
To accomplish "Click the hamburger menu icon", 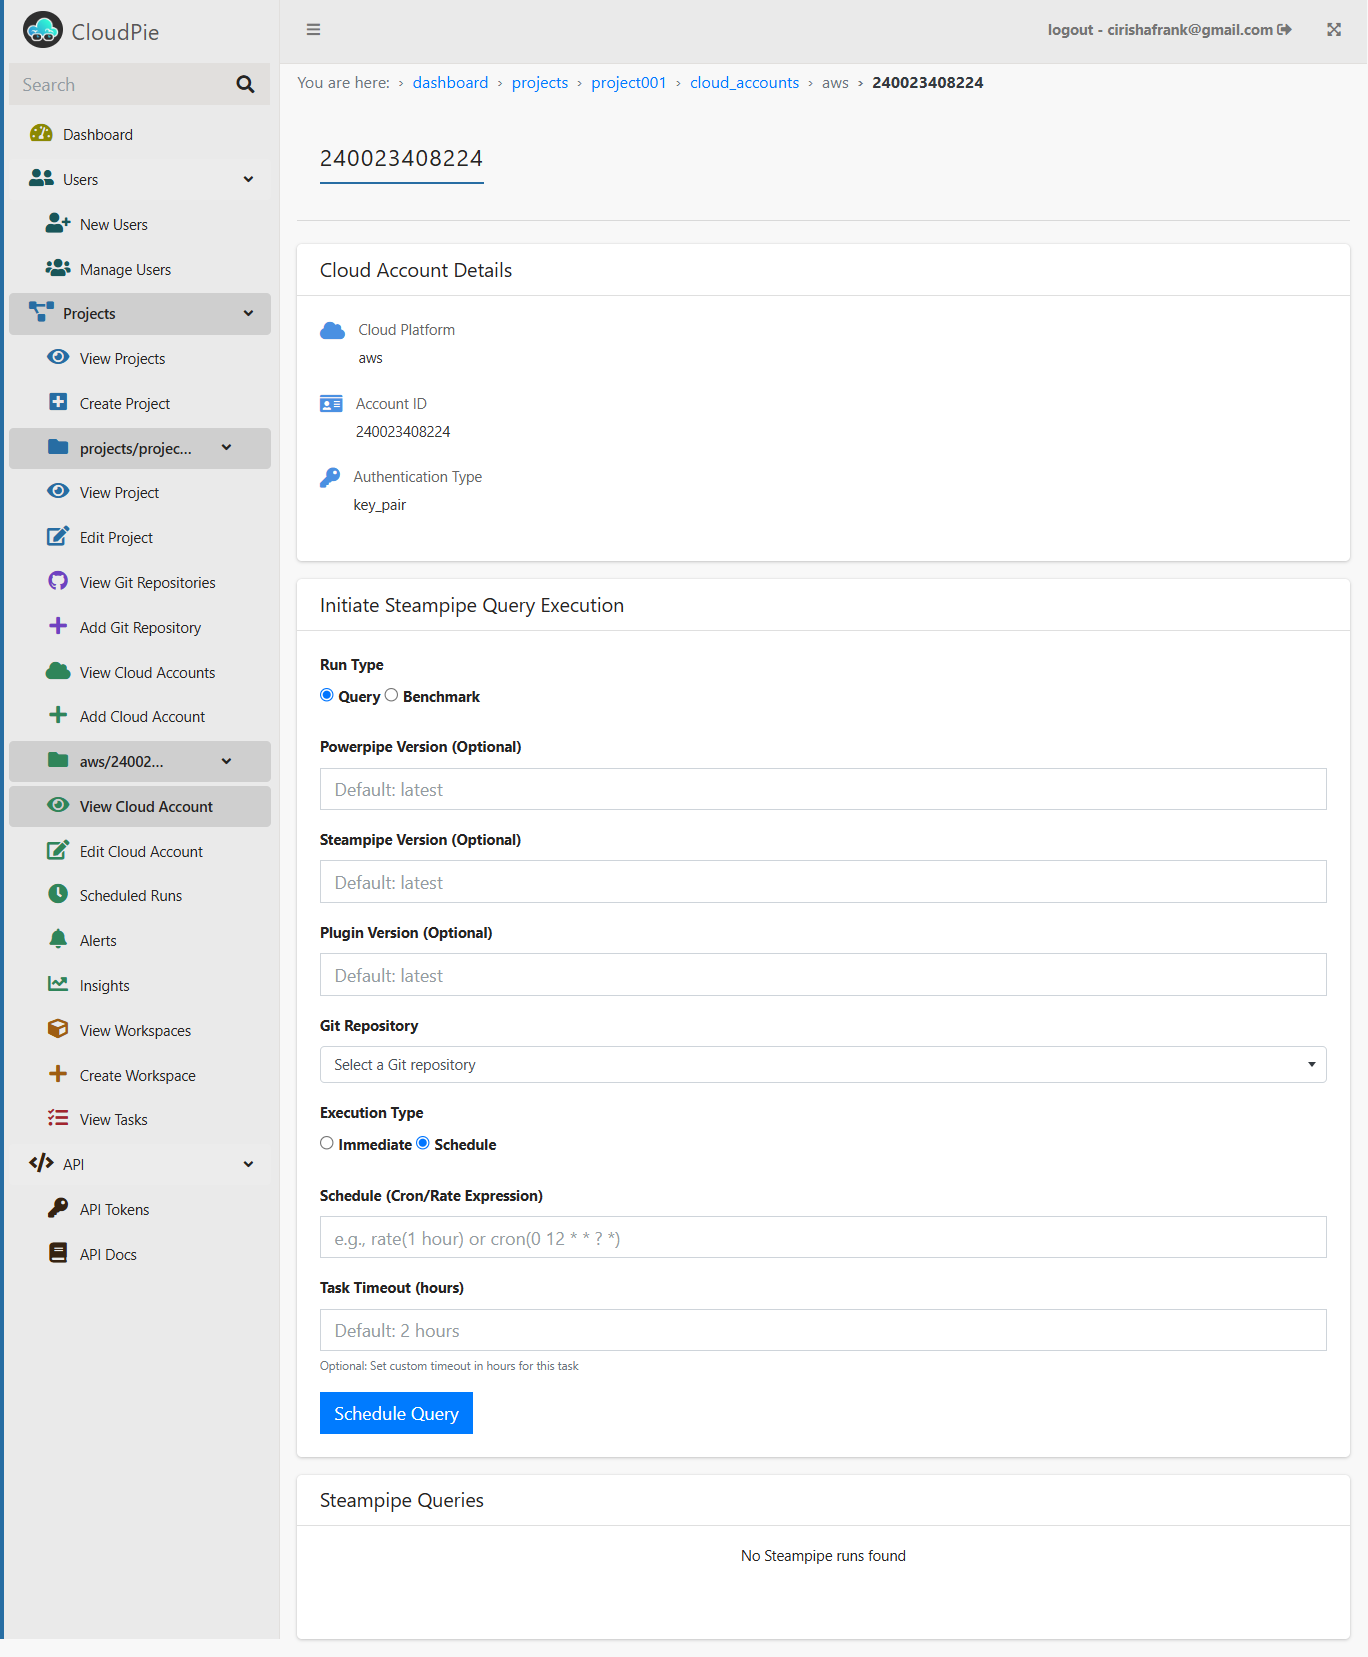I will [x=313, y=30].
